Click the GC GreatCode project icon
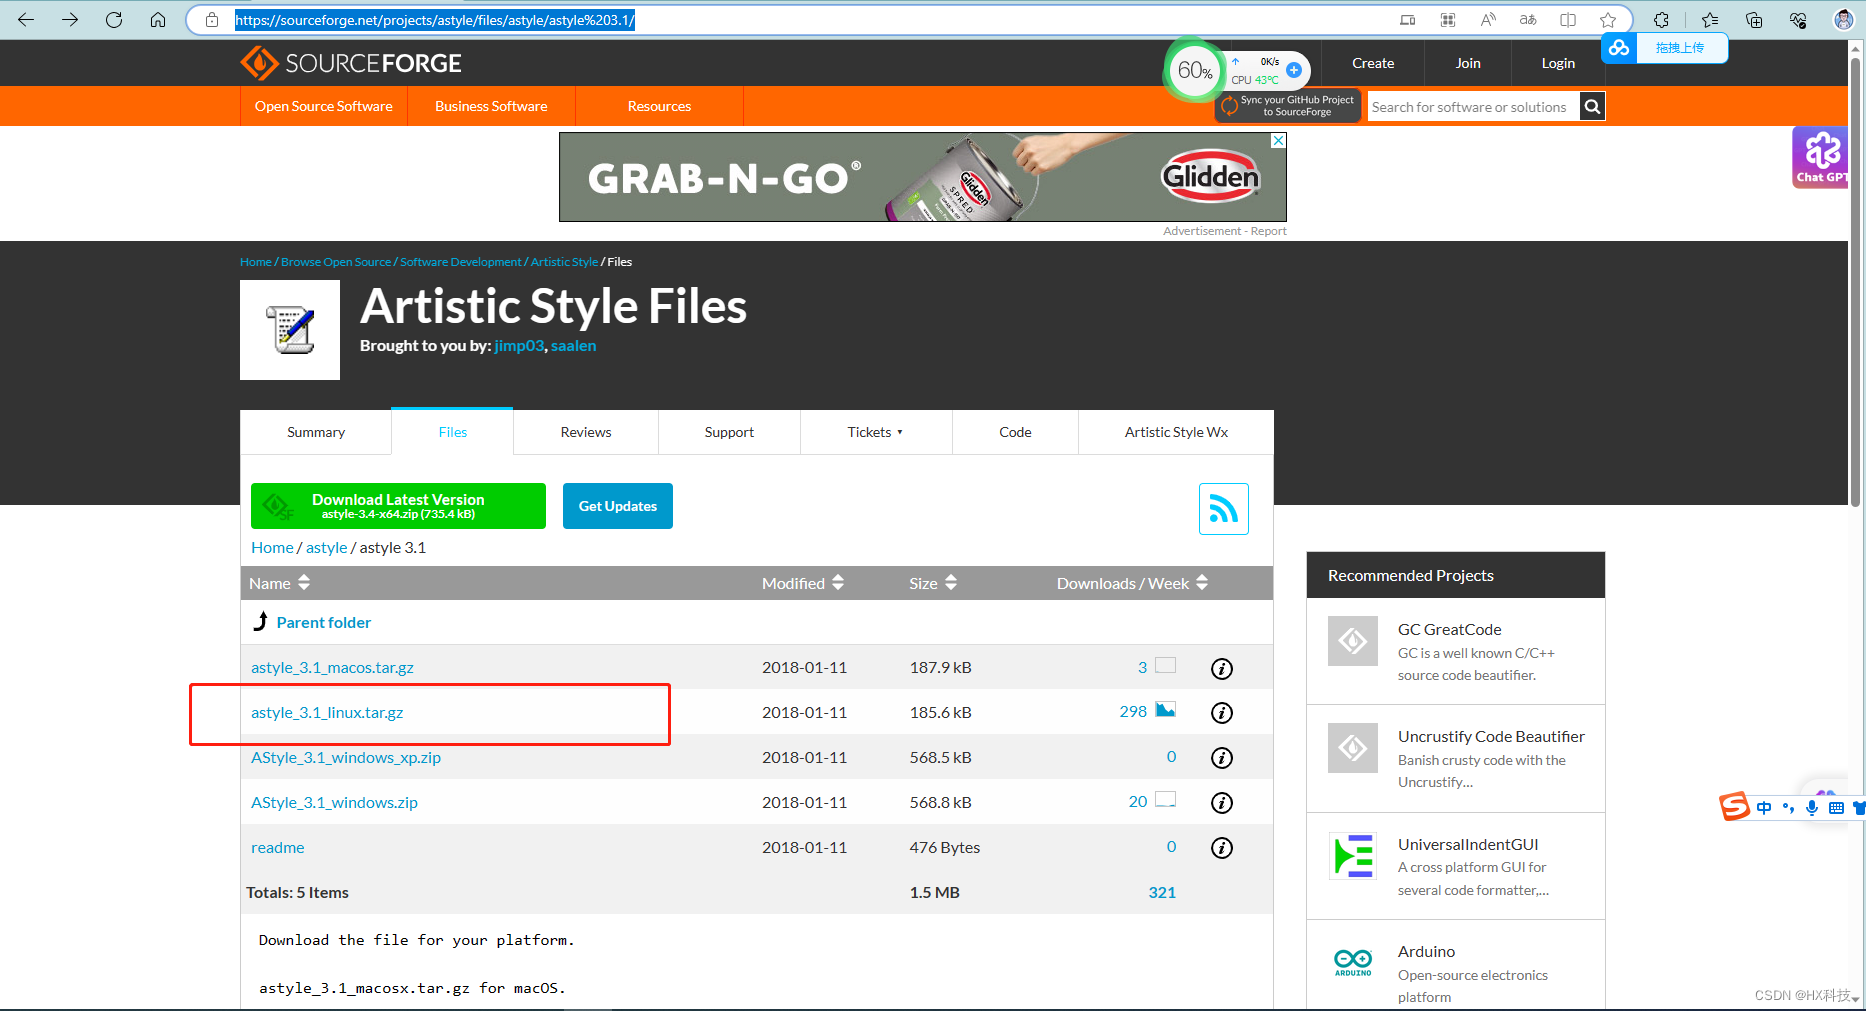This screenshot has height=1011, width=1866. 1353,641
